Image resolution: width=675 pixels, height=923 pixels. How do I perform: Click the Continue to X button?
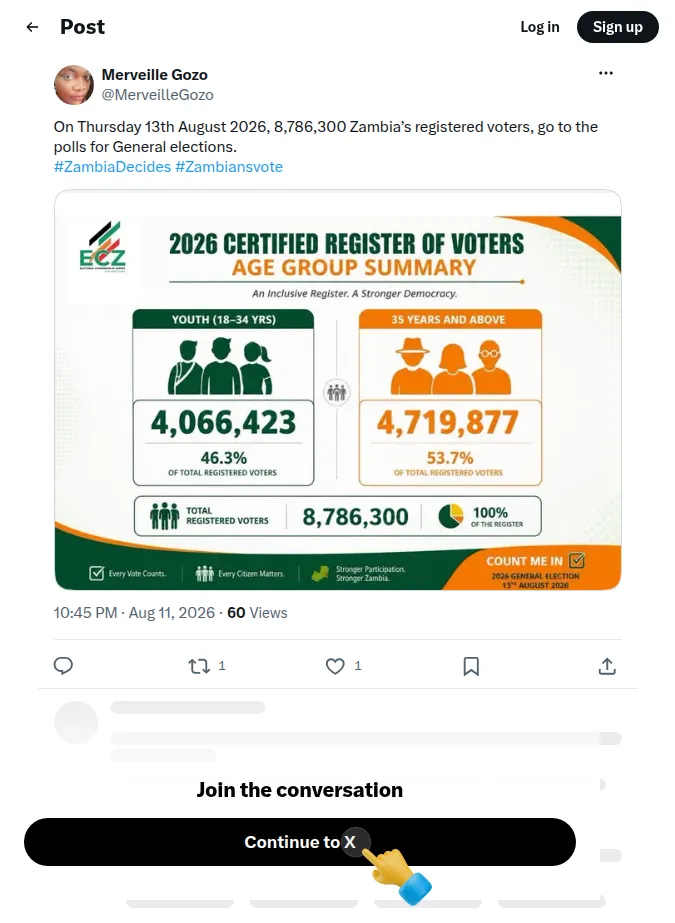pyautogui.click(x=300, y=842)
